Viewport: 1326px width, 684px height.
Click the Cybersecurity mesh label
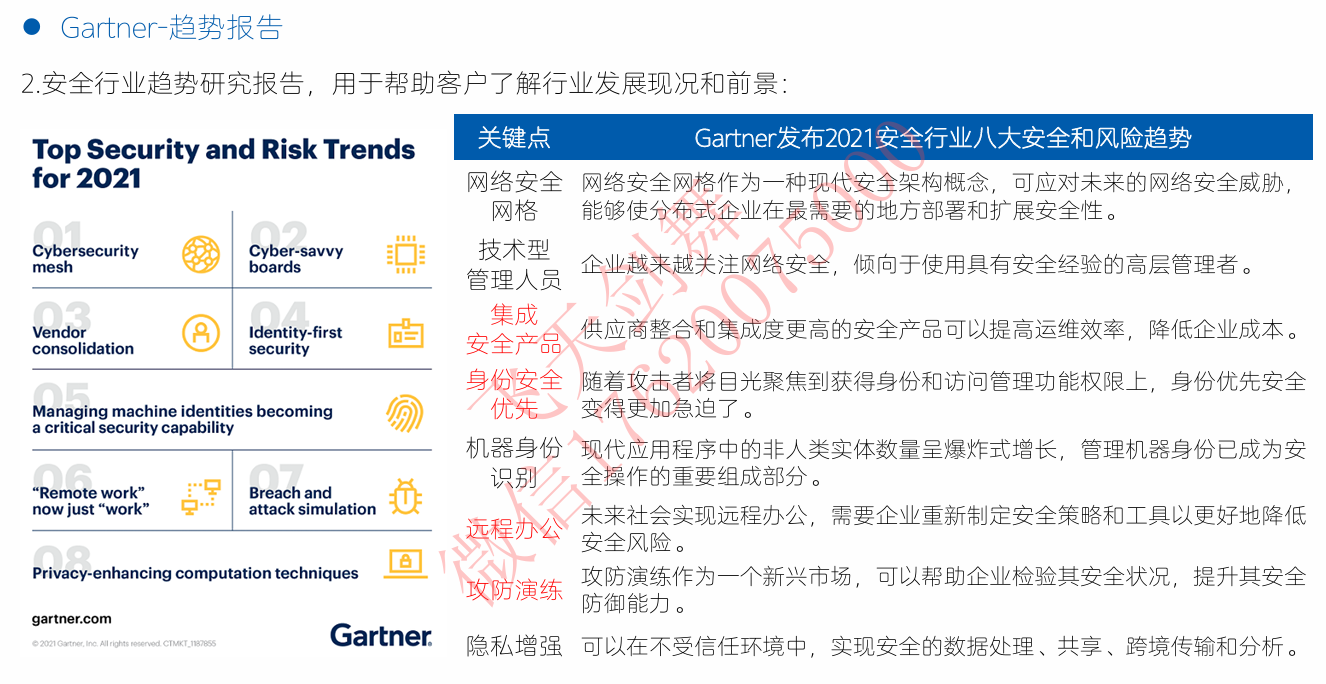(x=85, y=259)
